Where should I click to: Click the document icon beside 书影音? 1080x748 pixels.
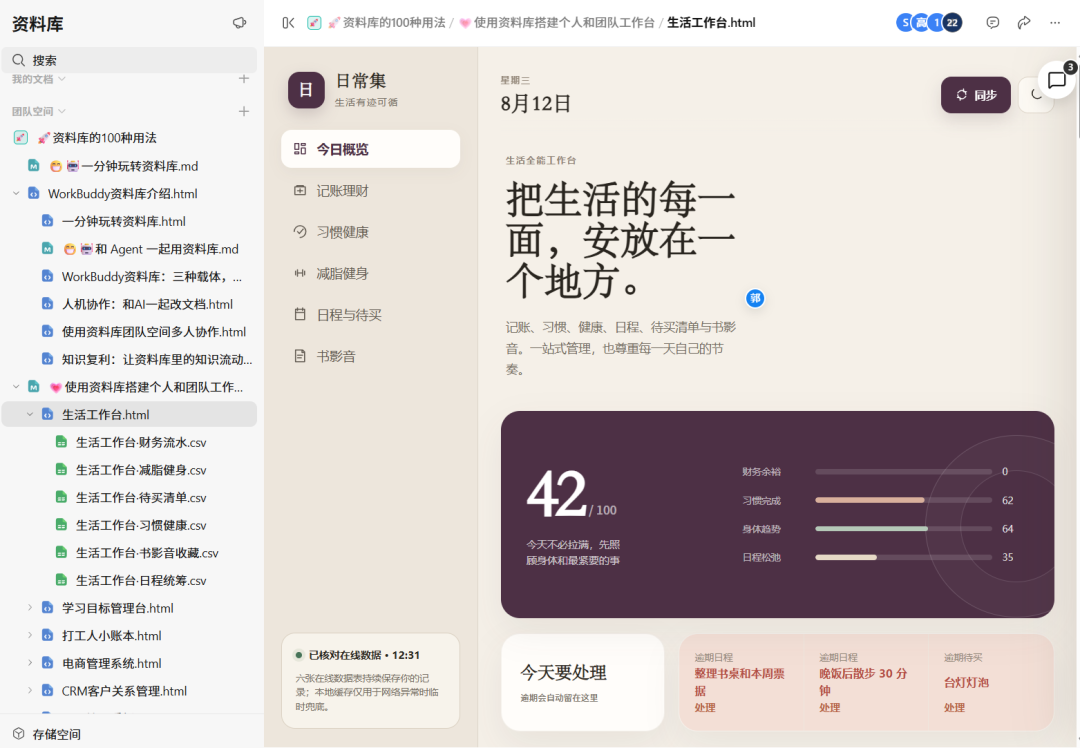[x=300, y=355]
